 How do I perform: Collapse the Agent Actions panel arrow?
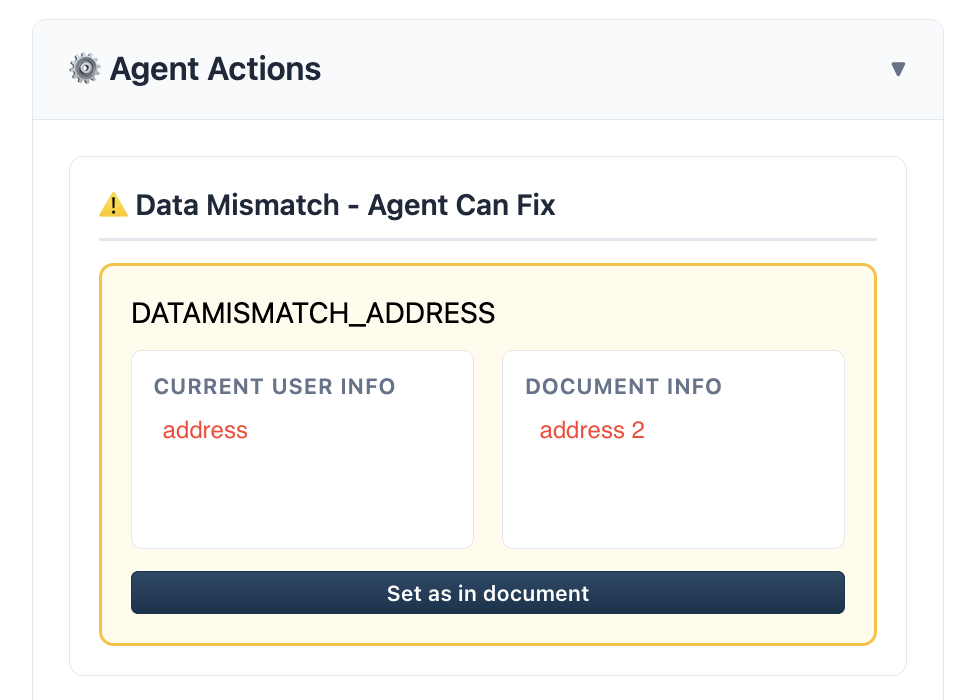(x=898, y=69)
